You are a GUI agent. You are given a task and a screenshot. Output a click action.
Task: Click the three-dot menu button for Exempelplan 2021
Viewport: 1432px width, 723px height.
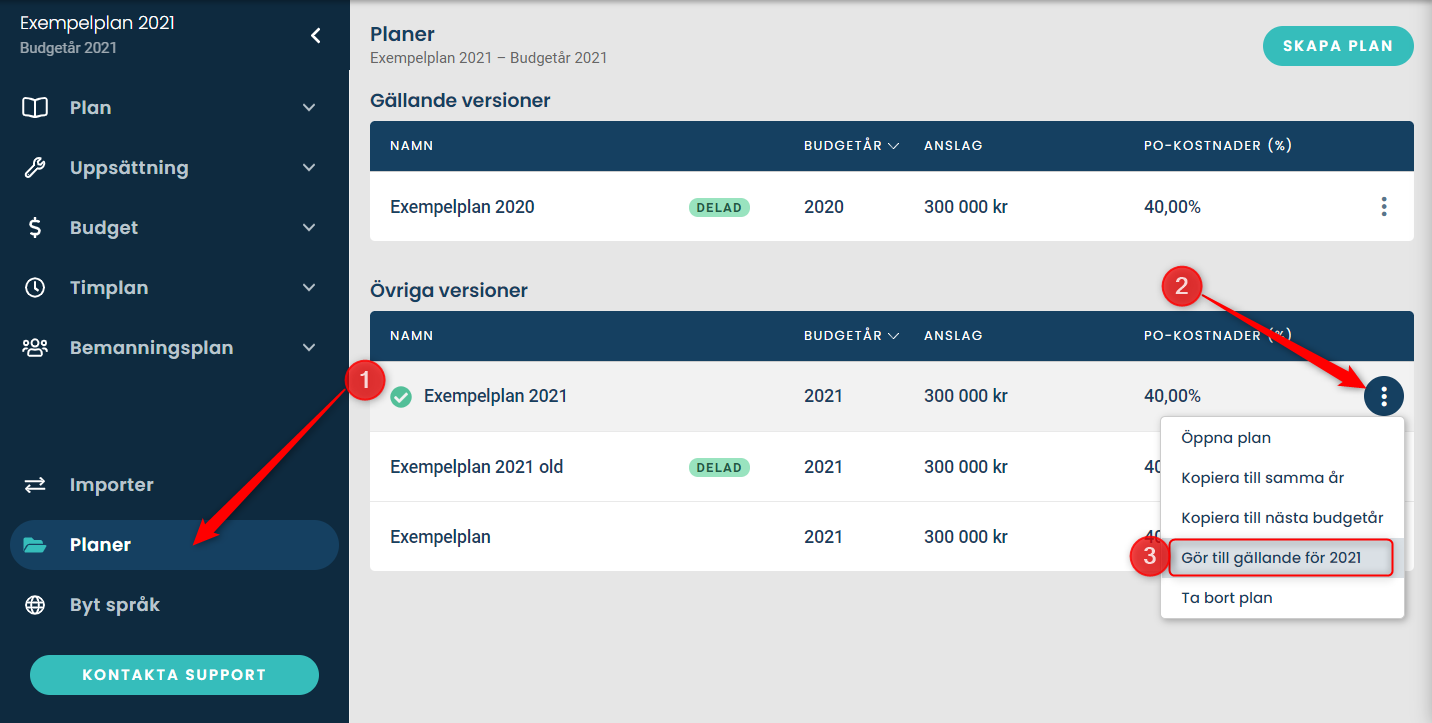pos(1384,397)
